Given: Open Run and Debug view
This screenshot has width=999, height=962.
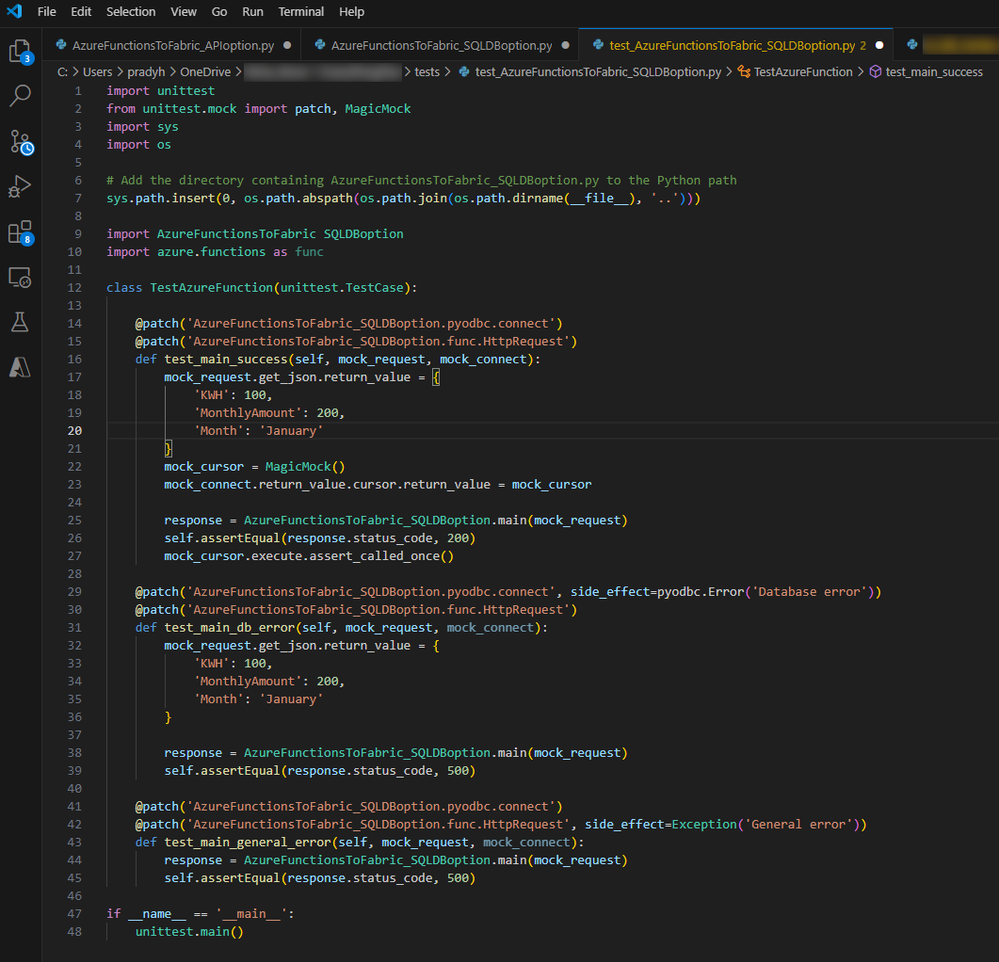Looking at the screenshot, I should (20, 187).
